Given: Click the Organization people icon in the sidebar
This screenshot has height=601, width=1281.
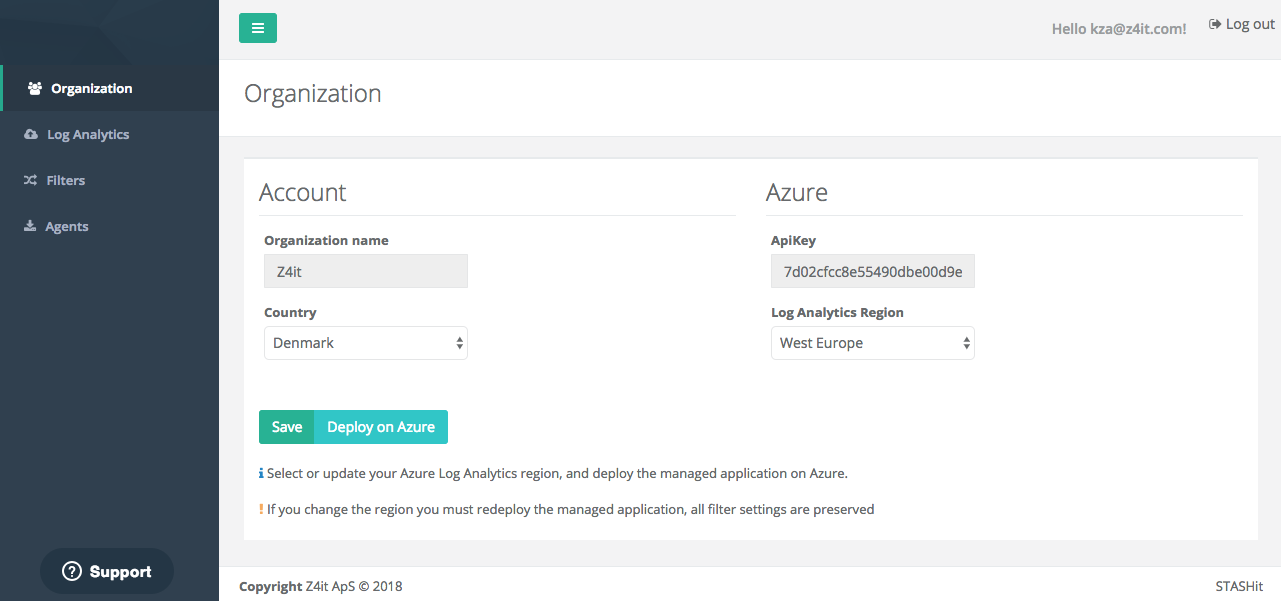Looking at the screenshot, I should coord(35,89).
